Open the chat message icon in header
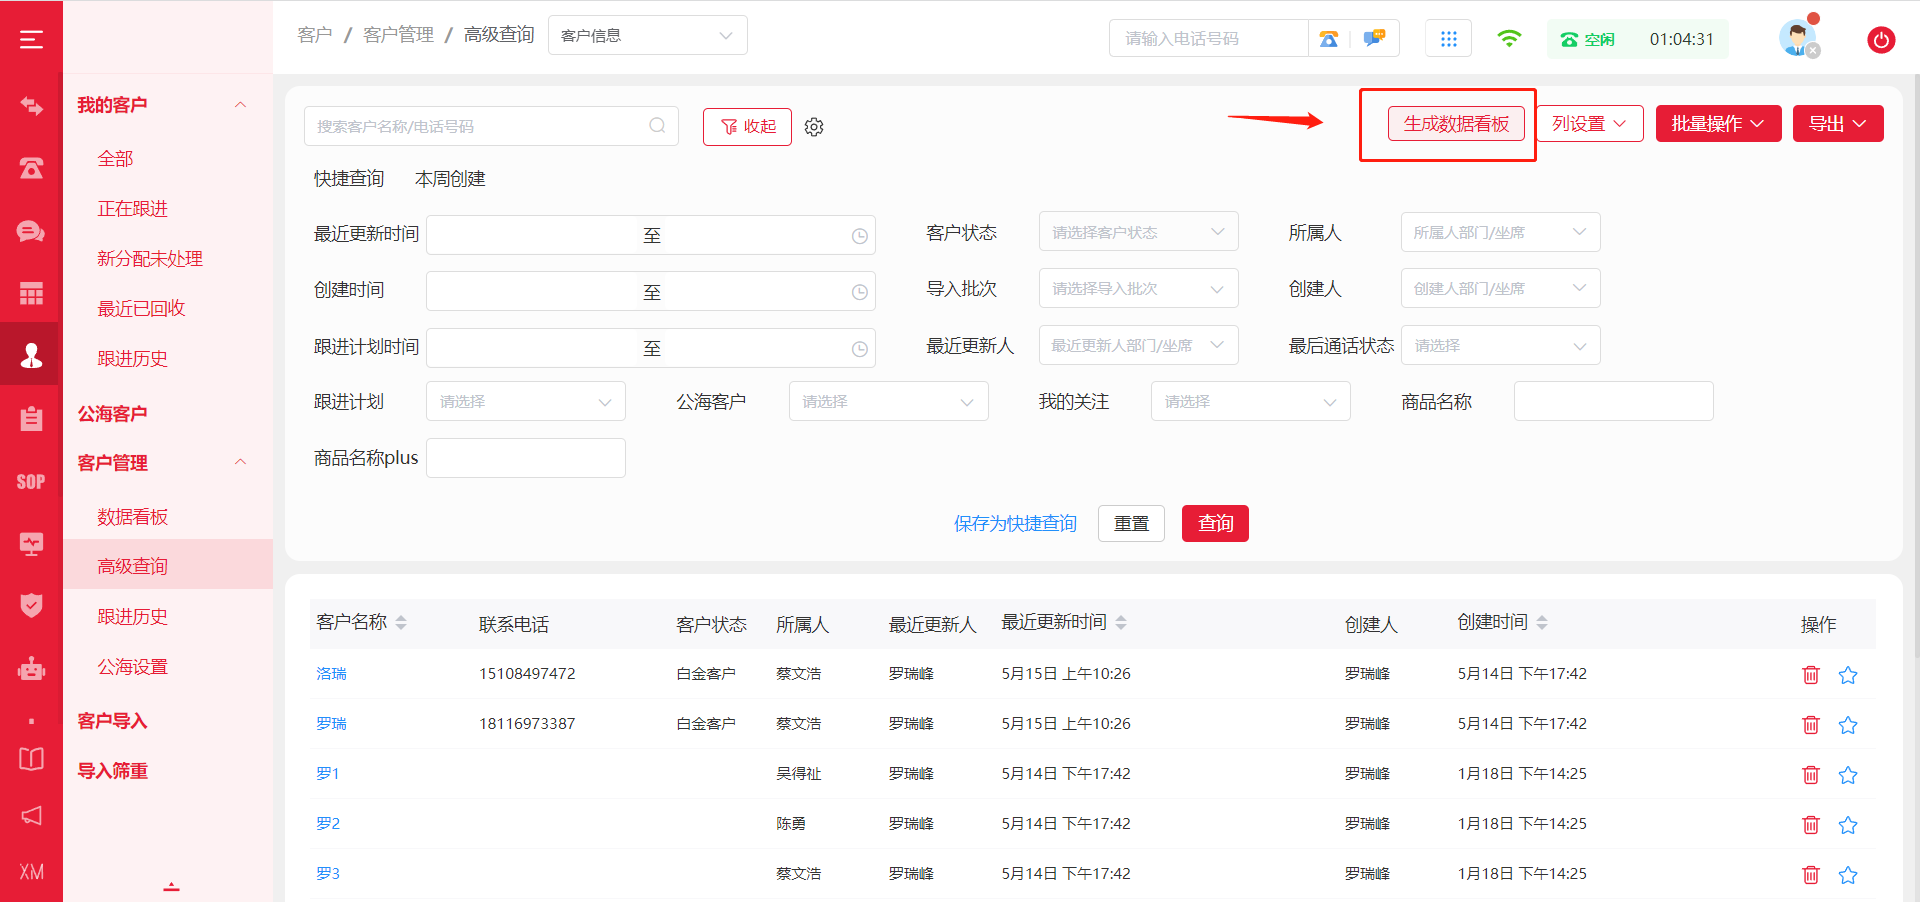Viewport: 1920px width, 902px height. click(1374, 39)
